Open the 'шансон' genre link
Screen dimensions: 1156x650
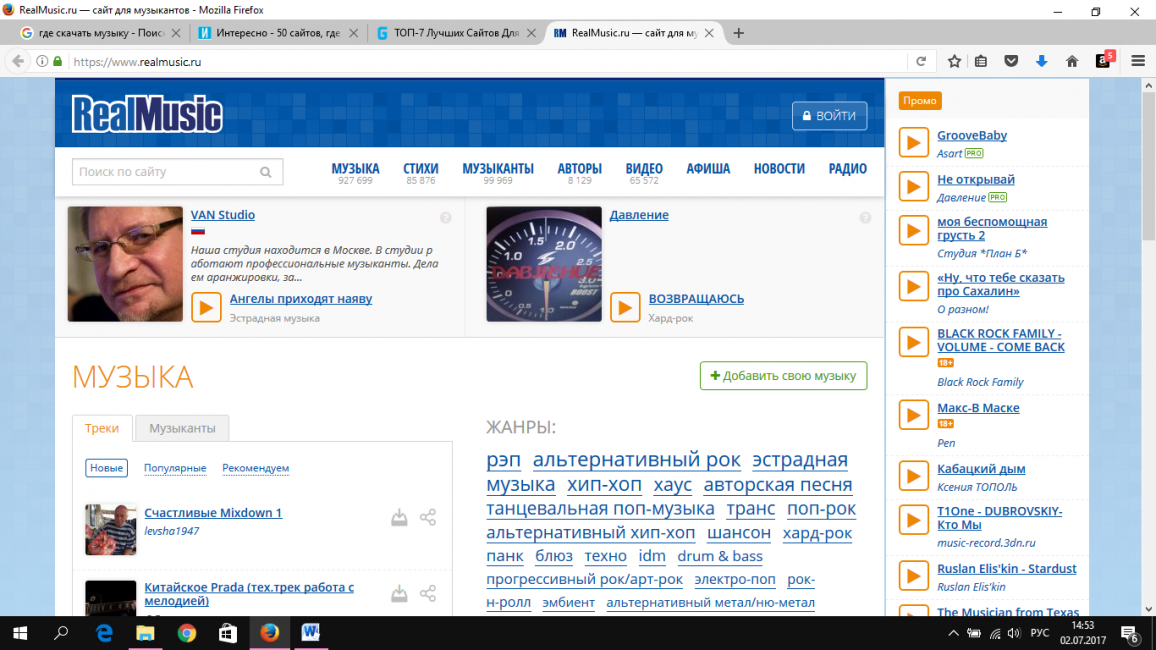(739, 533)
